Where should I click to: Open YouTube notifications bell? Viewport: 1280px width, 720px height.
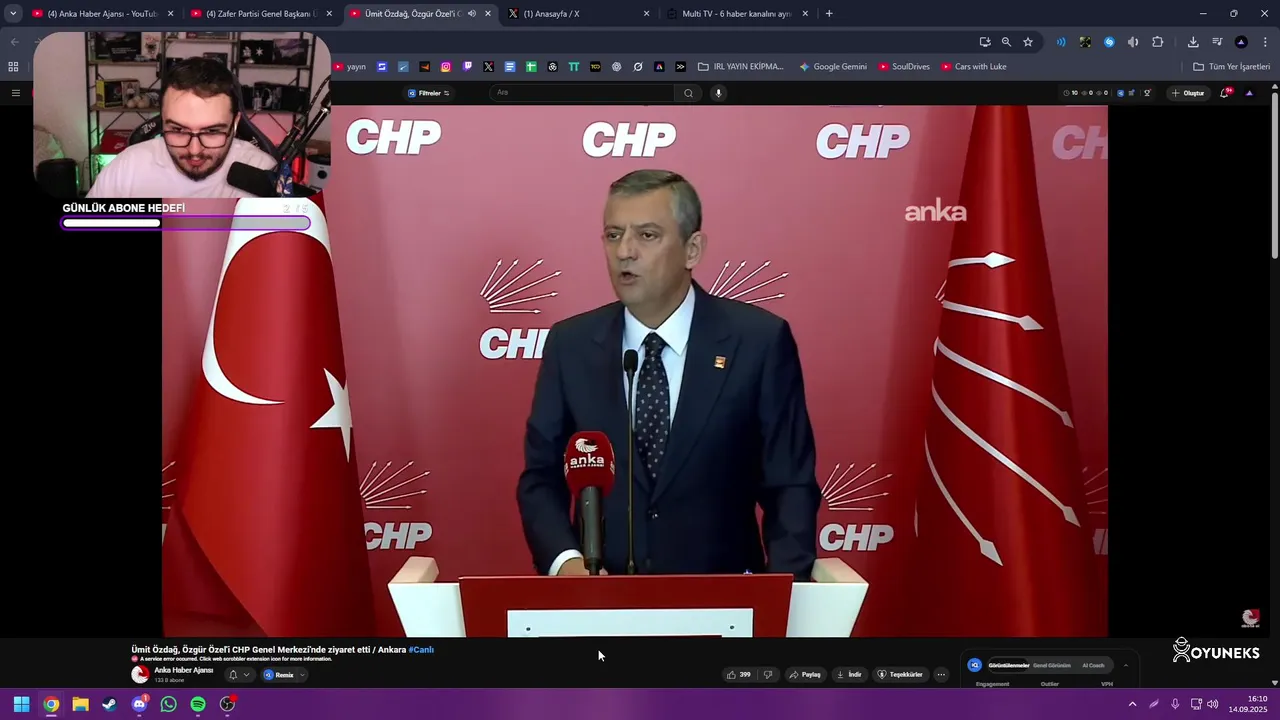tap(1225, 93)
